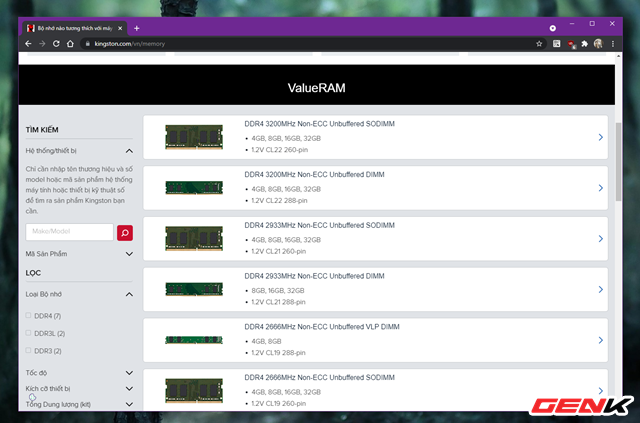
Task: Open DDR4 3200MHz Non-ECC Unbuffered SODIMM product
Action: click(376, 137)
